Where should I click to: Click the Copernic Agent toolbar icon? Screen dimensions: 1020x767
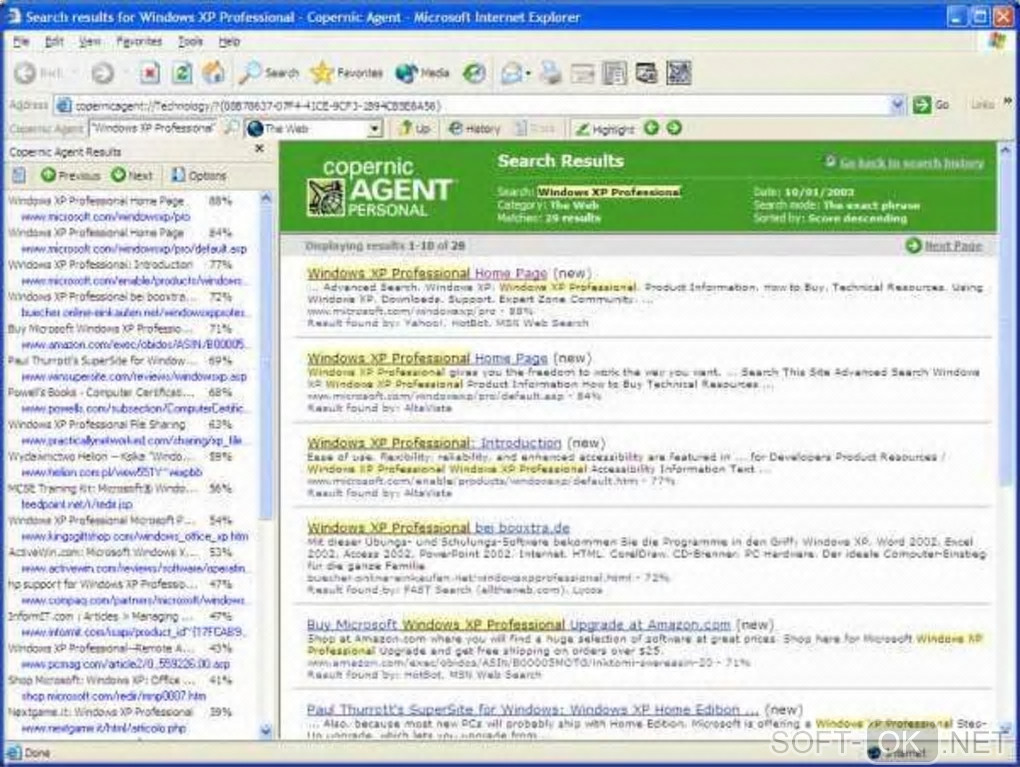[647, 73]
